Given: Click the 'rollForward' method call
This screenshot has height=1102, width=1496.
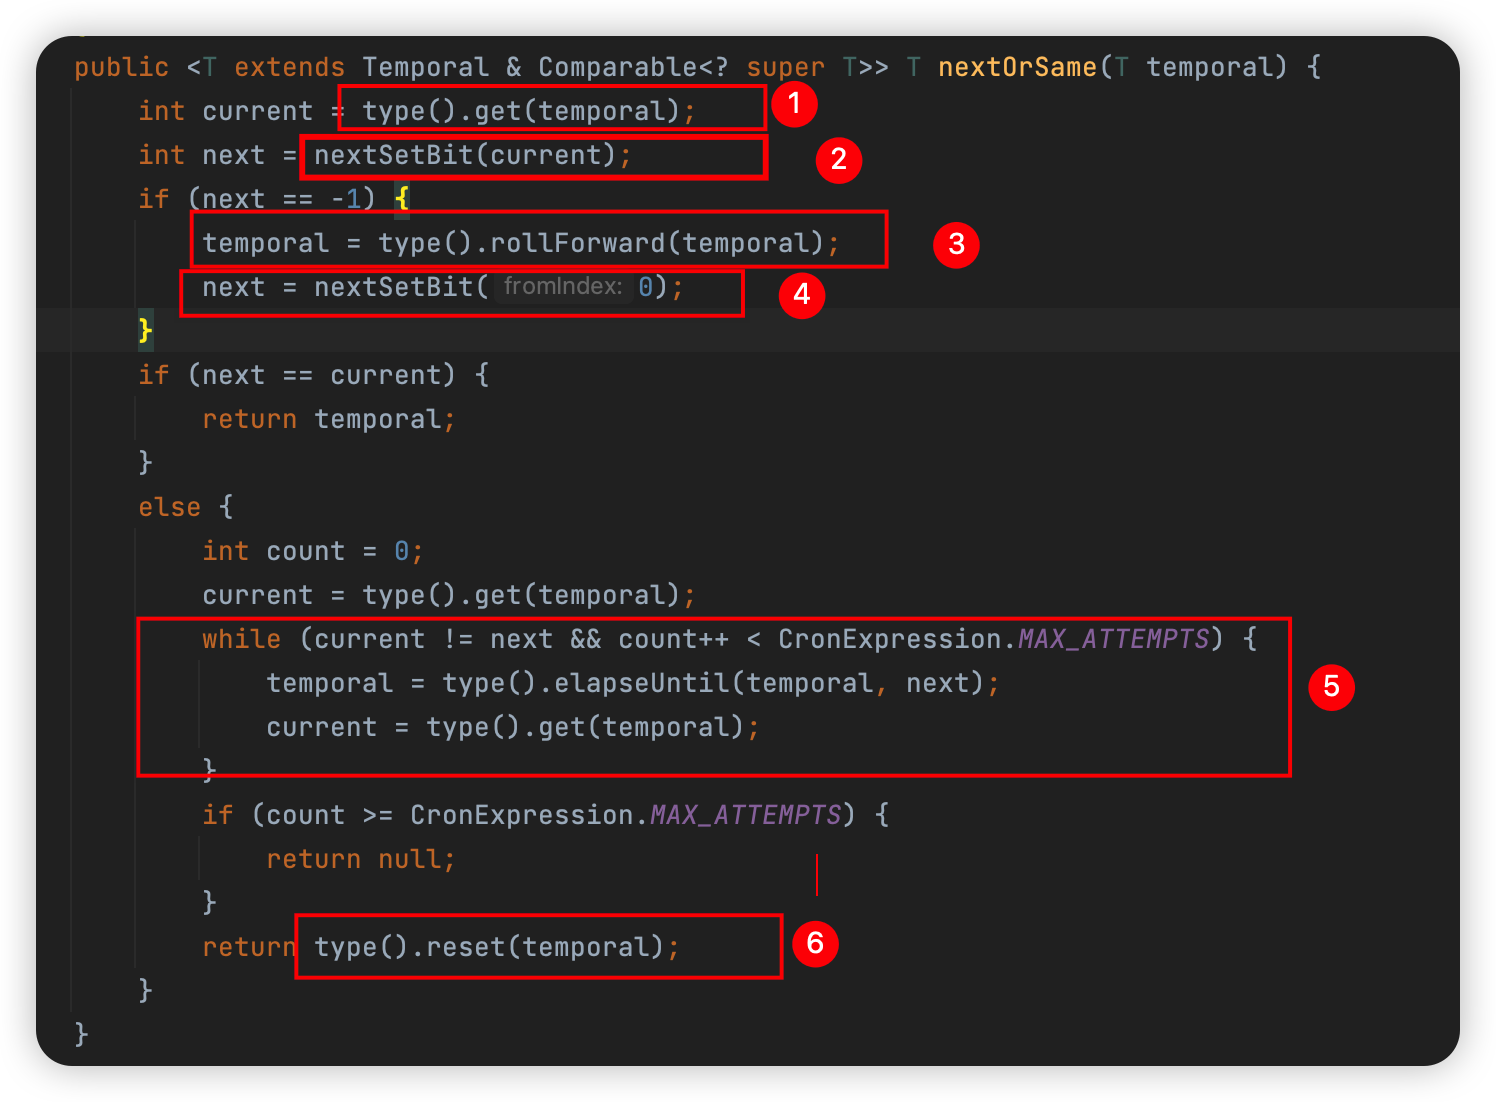Looking at the screenshot, I should (x=577, y=243).
